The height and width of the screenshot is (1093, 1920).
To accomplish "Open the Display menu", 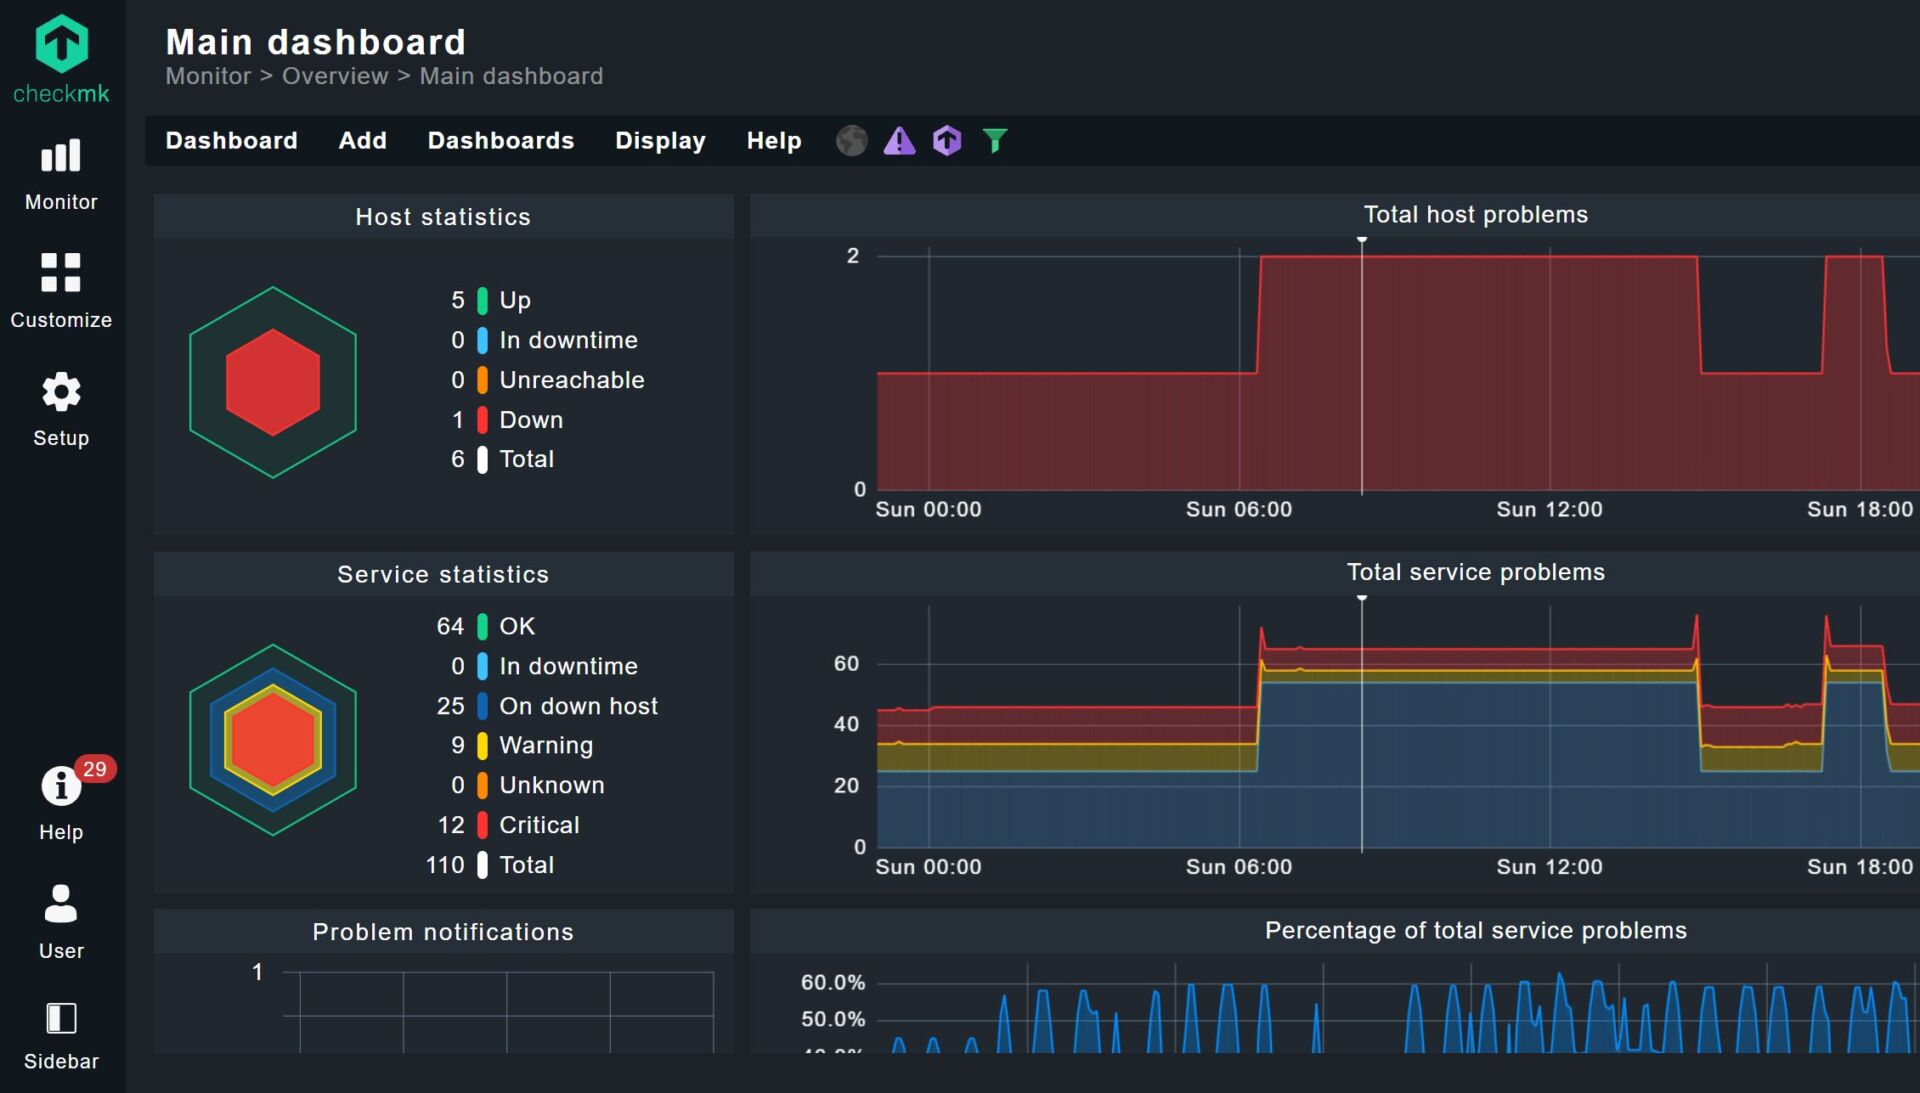I will click(660, 141).
